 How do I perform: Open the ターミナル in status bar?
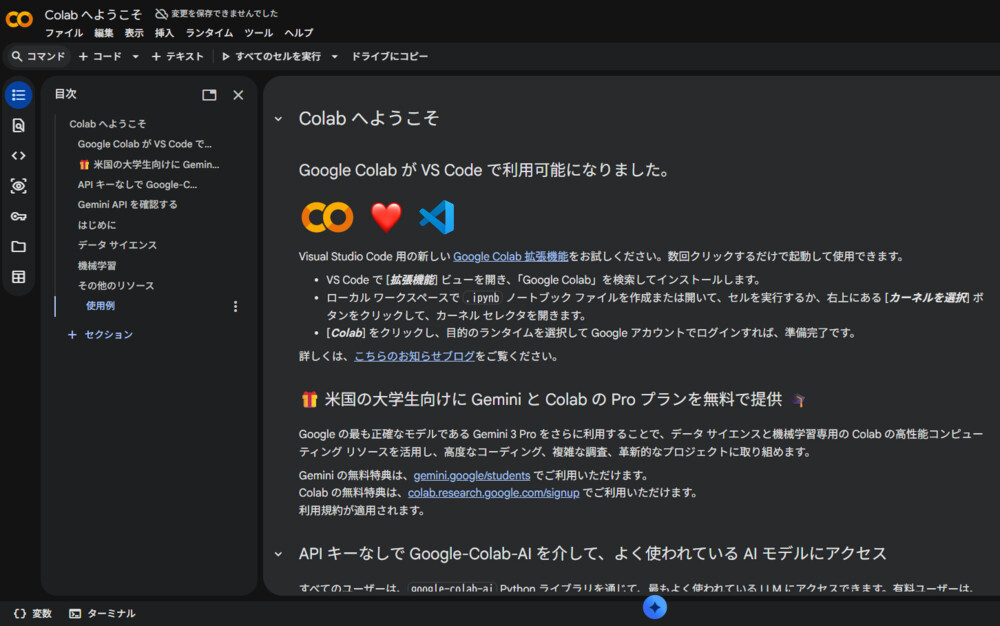[102, 613]
